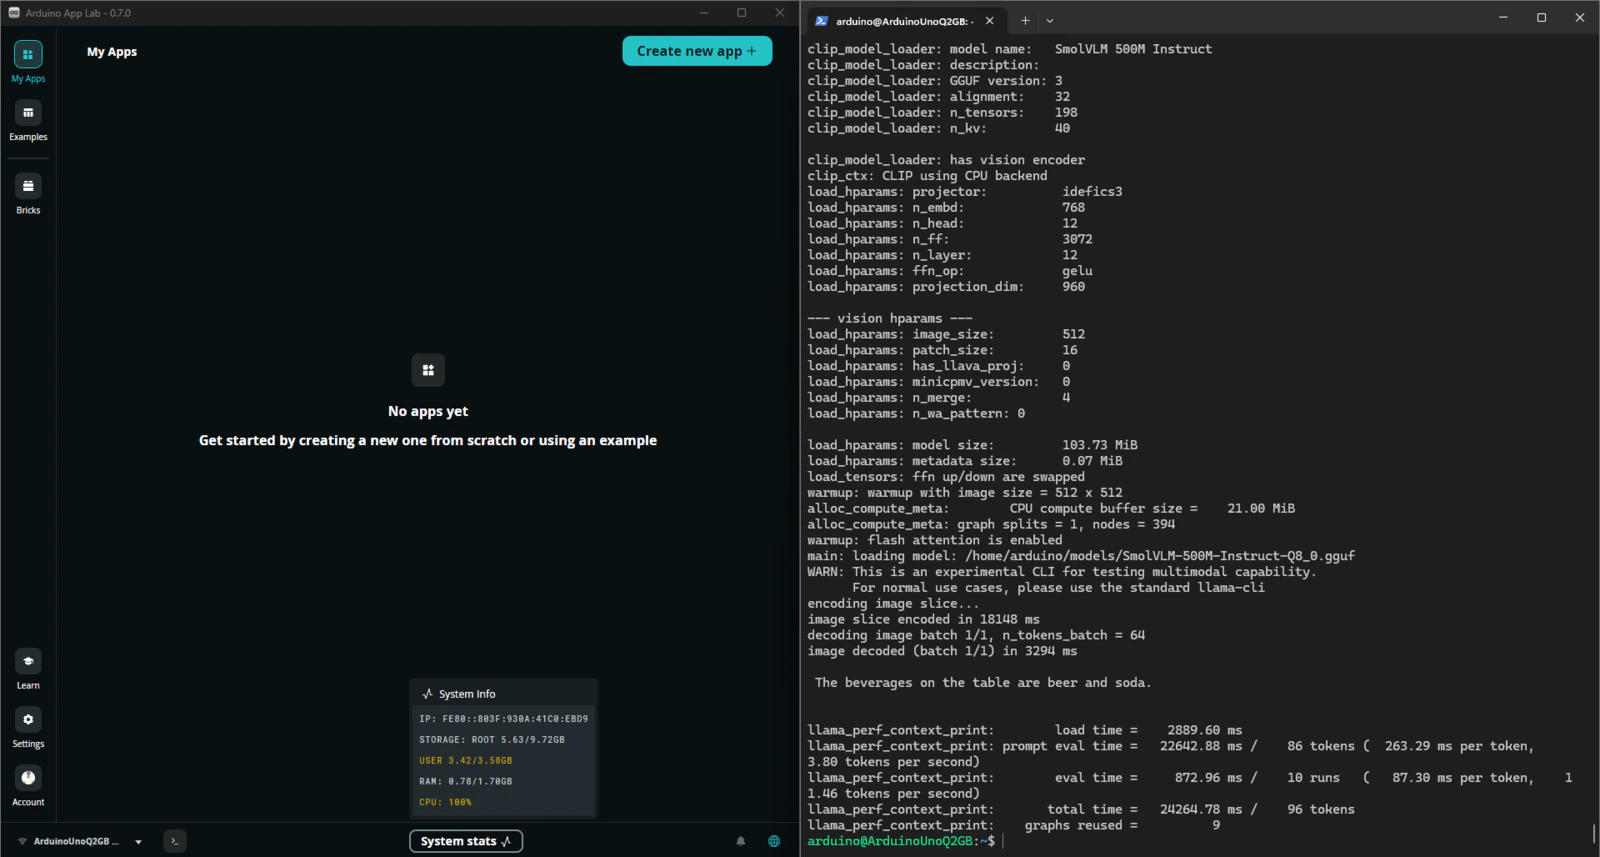
Task: Click the System Info panel header
Action: (x=504, y=694)
